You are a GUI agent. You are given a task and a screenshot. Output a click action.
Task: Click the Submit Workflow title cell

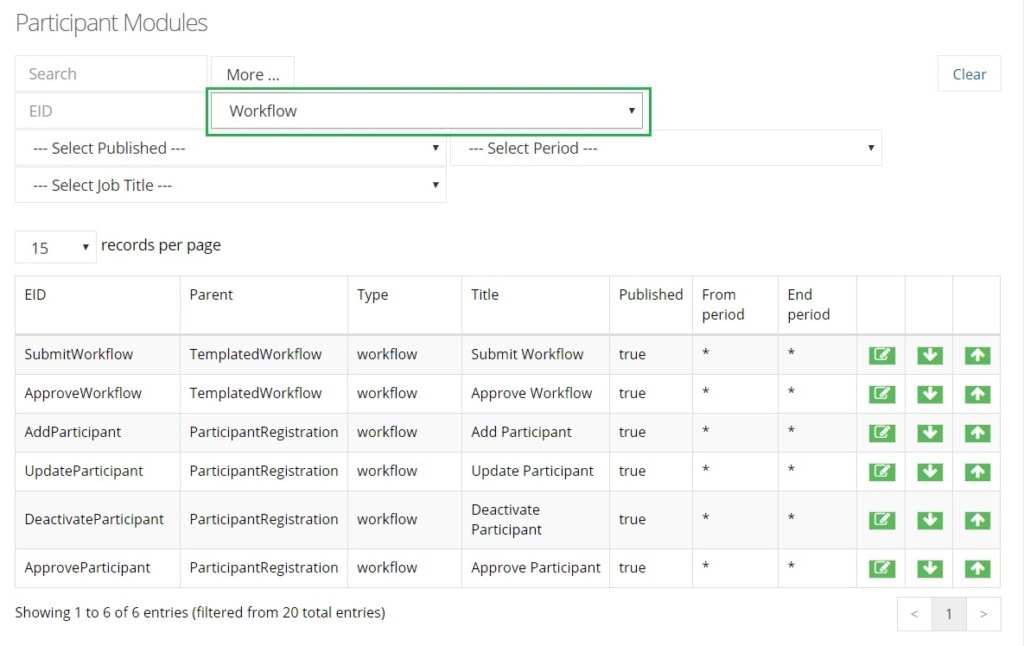click(x=536, y=355)
